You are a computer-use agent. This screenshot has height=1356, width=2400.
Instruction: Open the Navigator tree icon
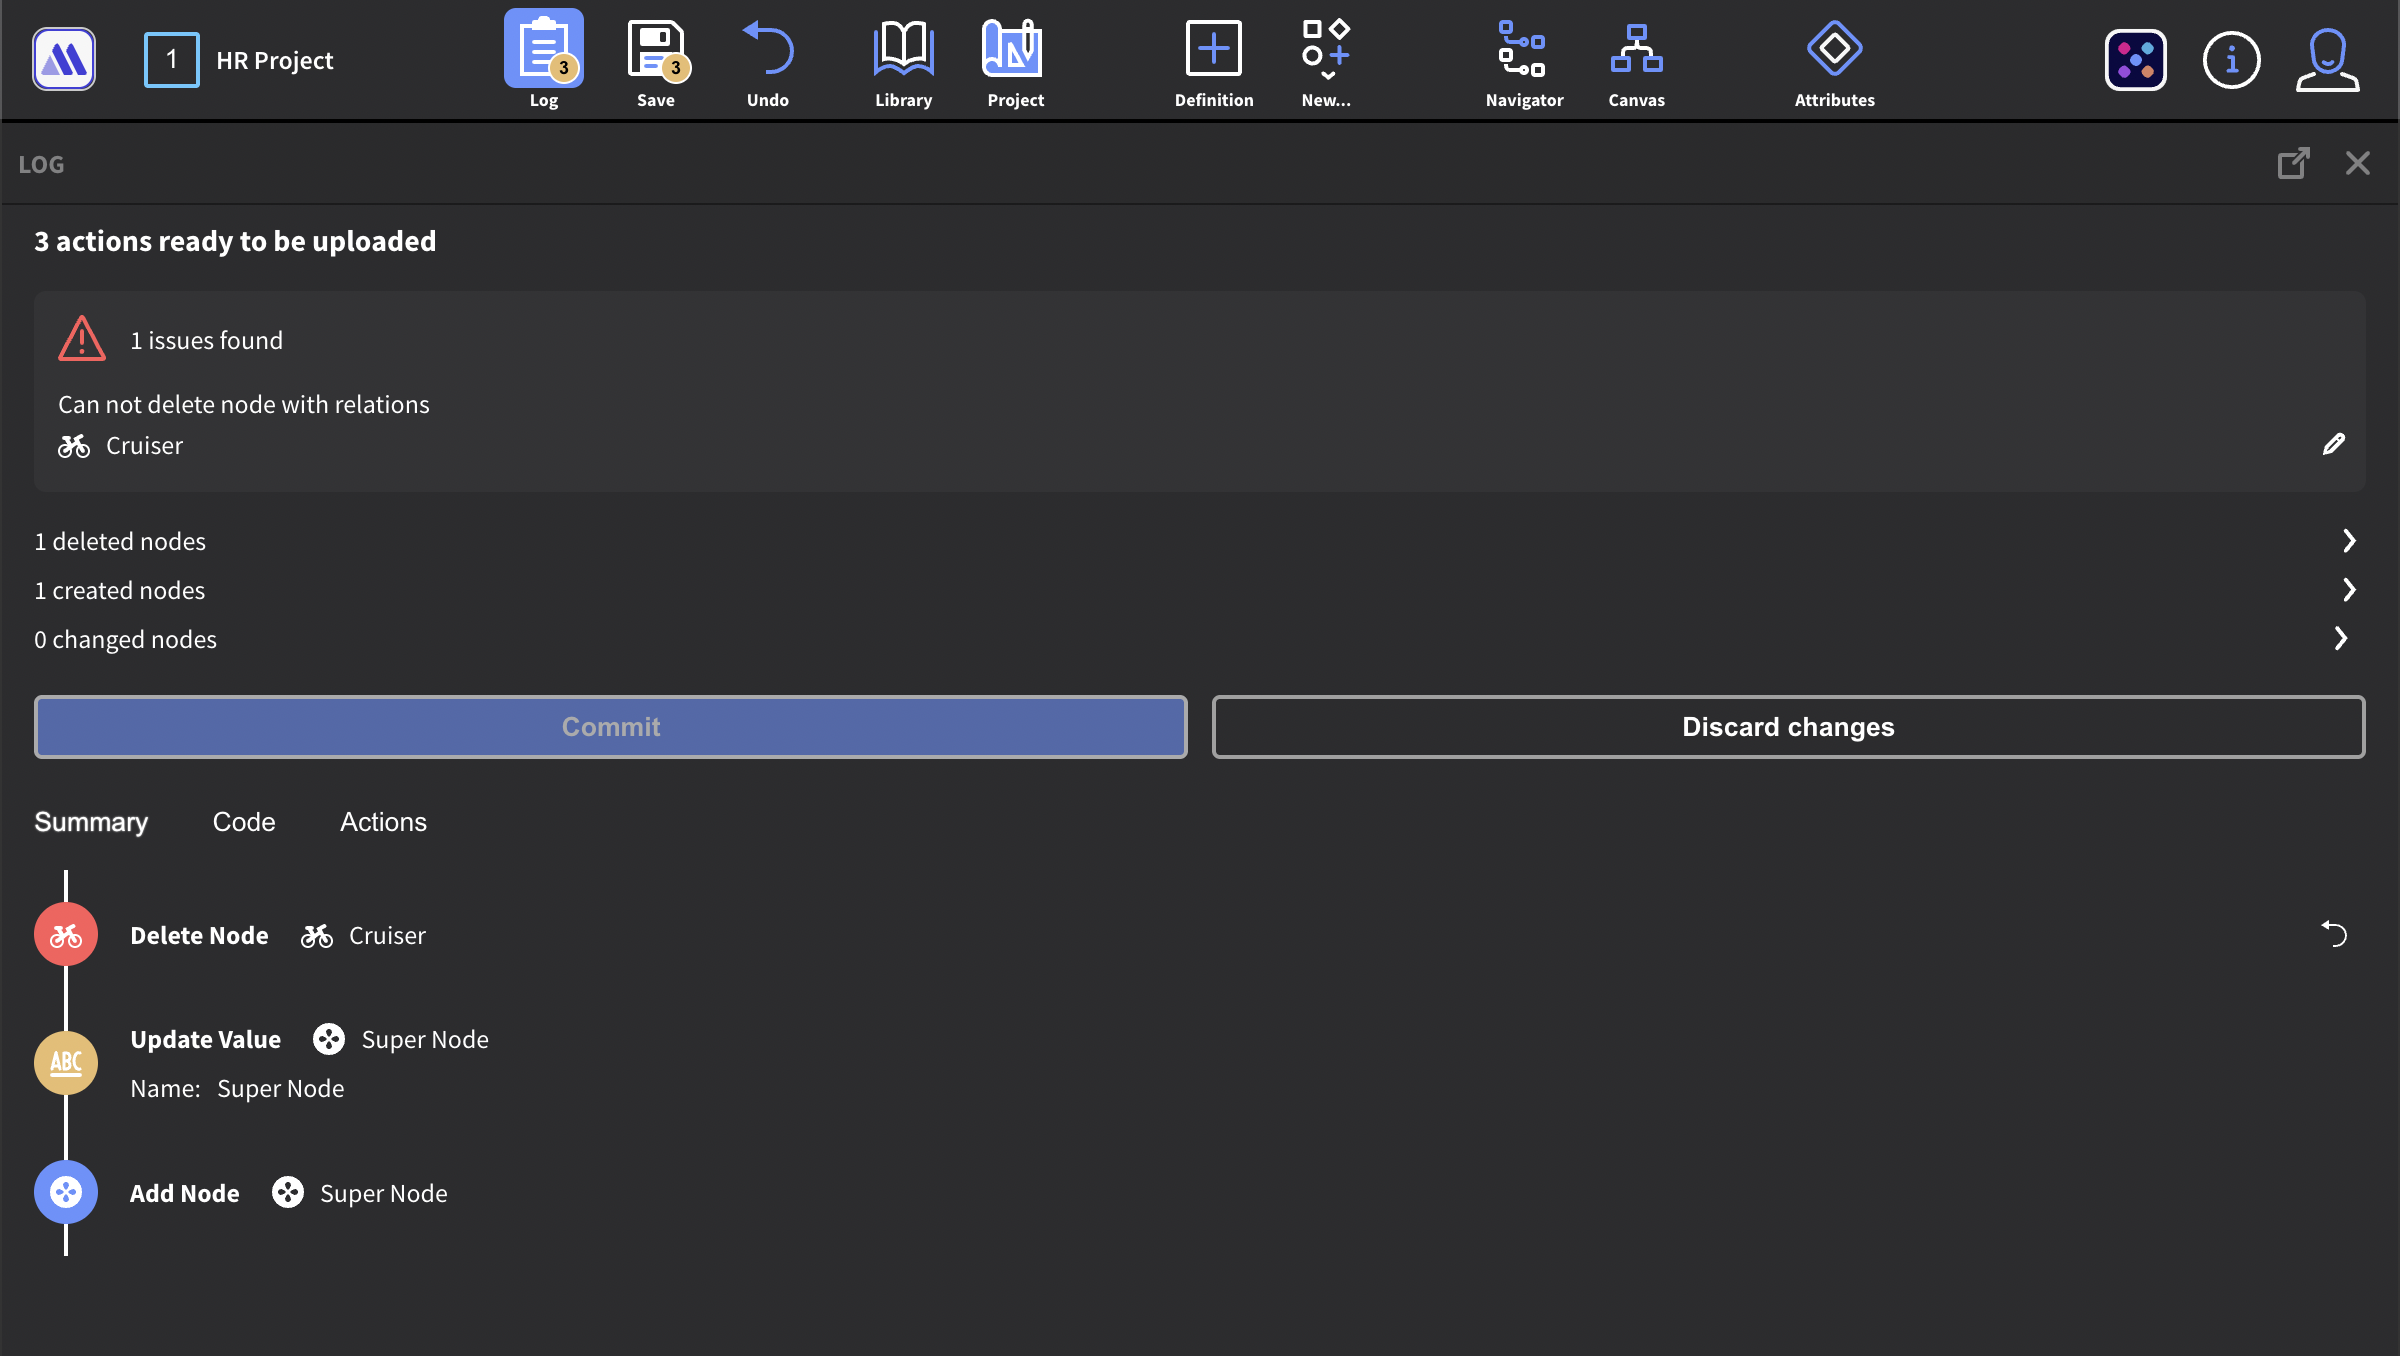pos(1523,50)
